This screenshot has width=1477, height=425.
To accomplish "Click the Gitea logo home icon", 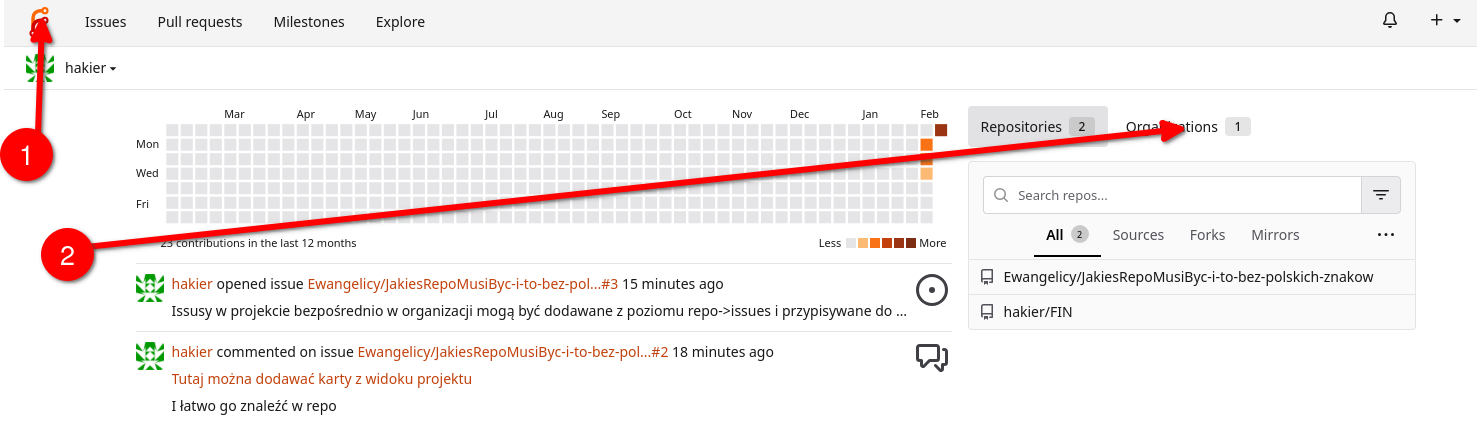I will pos(40,22).
